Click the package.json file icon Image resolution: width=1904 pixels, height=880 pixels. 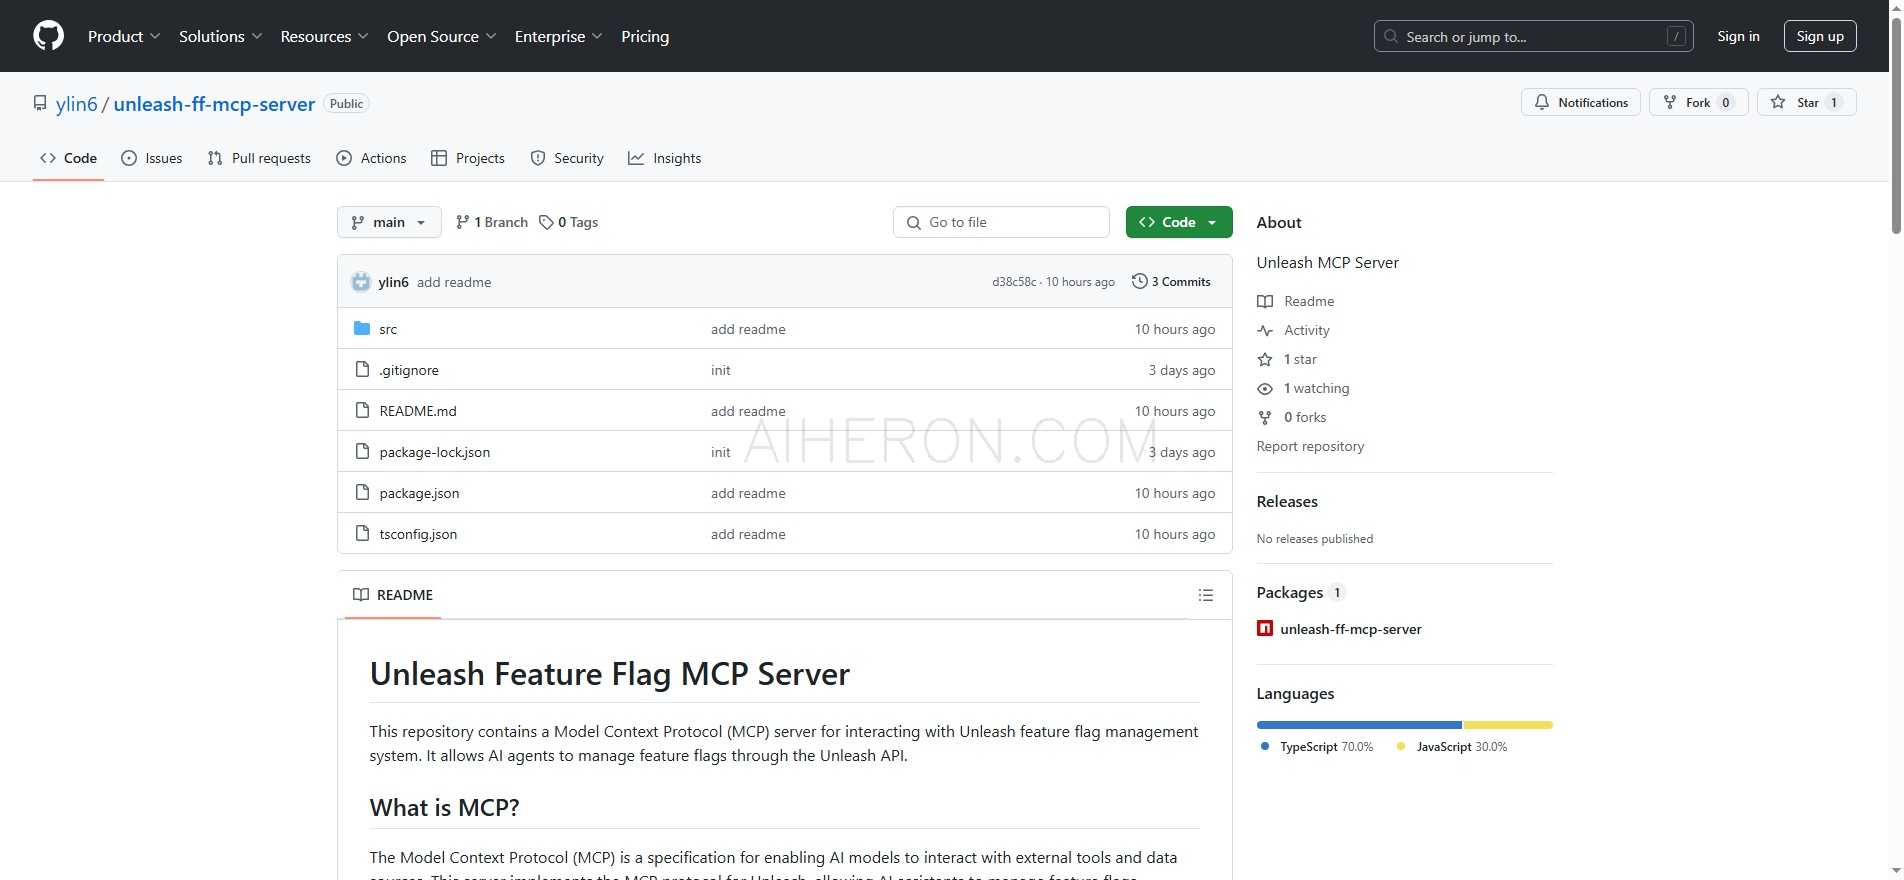(x=362, y=493)
